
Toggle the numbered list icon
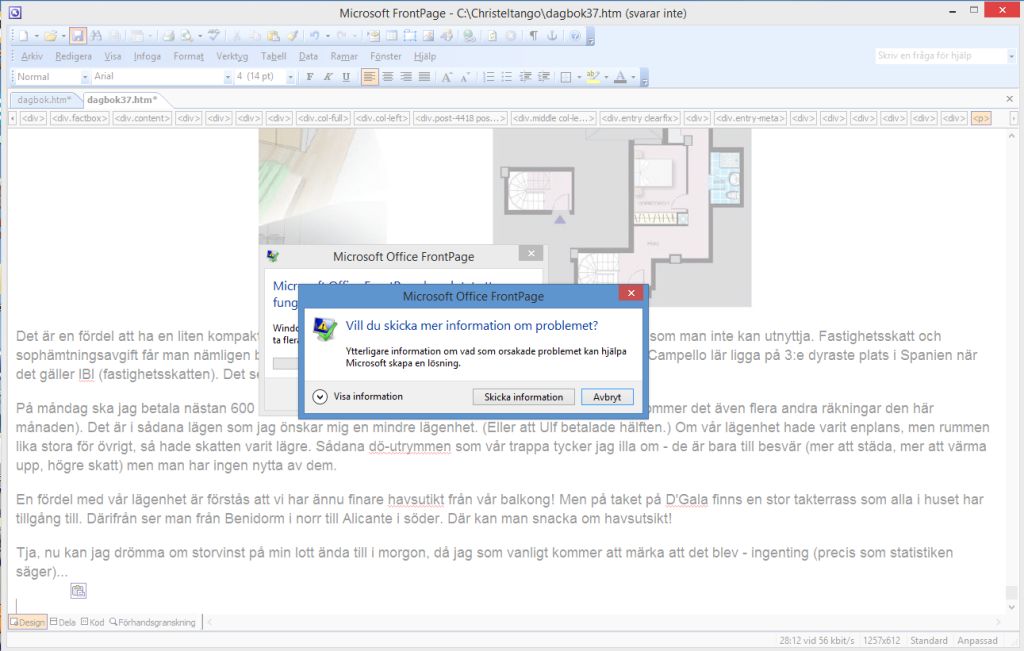coord(488,76)
